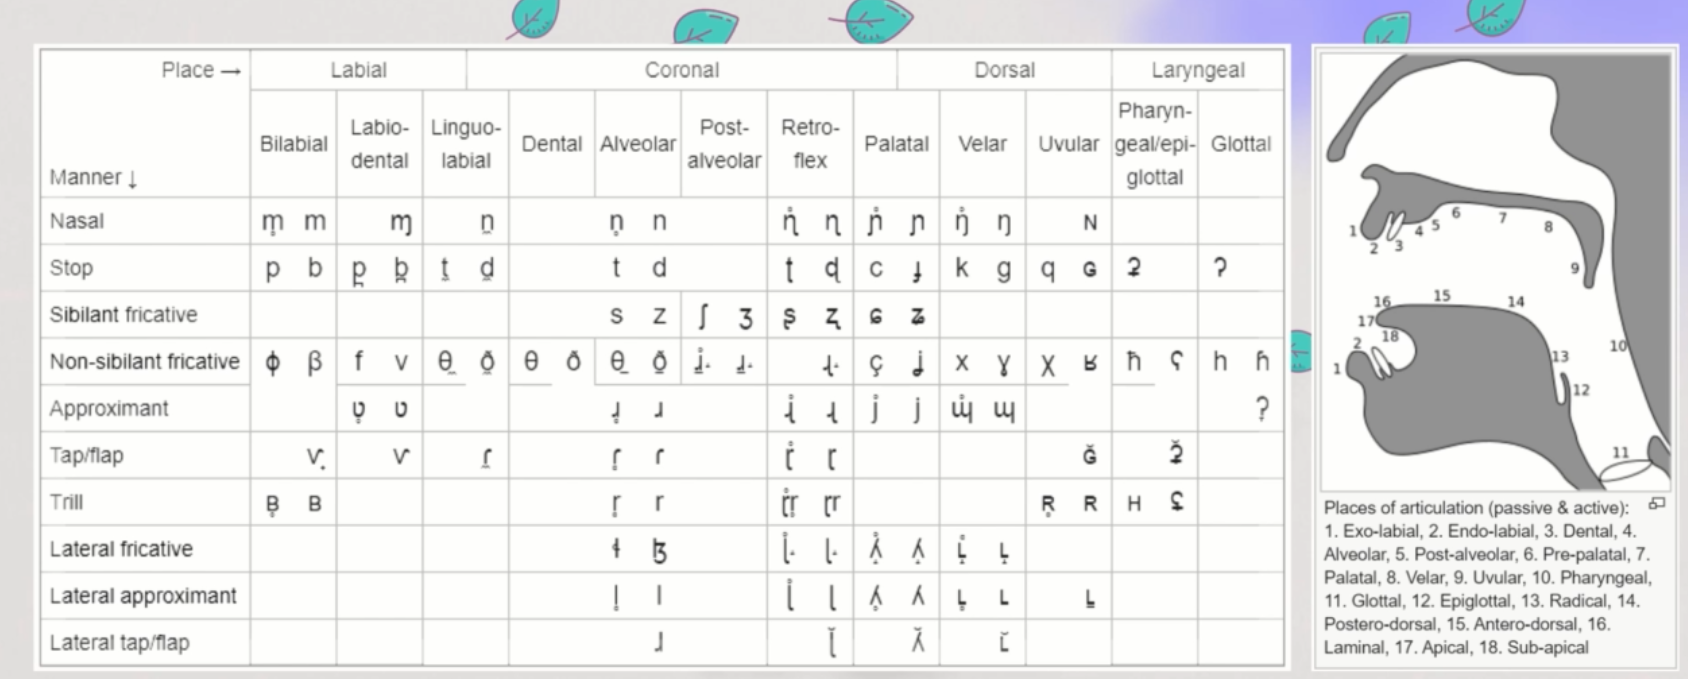Viewport: 1688px width, 679px height.
Task: Click the Bilabial column header
Action: point(293,144)
